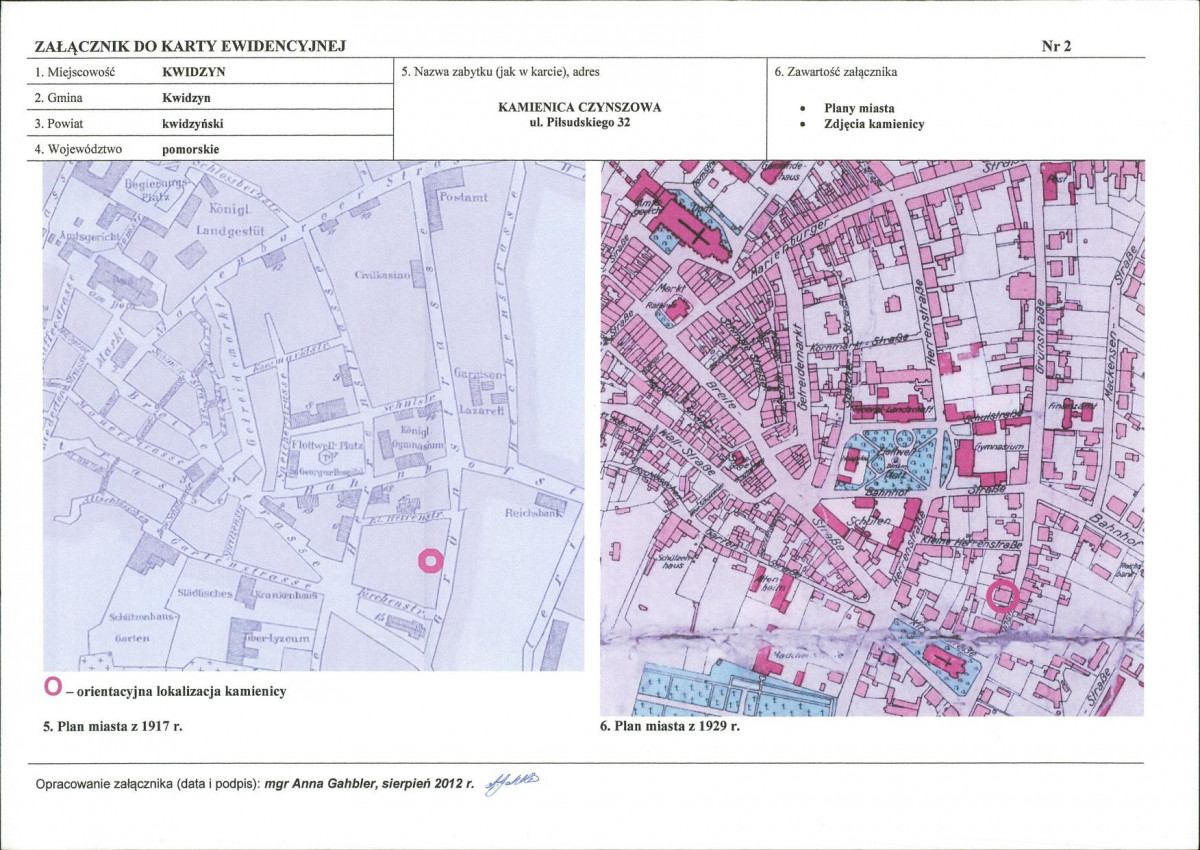Click the pink location circle on 1929 map

pos(1002,596)
